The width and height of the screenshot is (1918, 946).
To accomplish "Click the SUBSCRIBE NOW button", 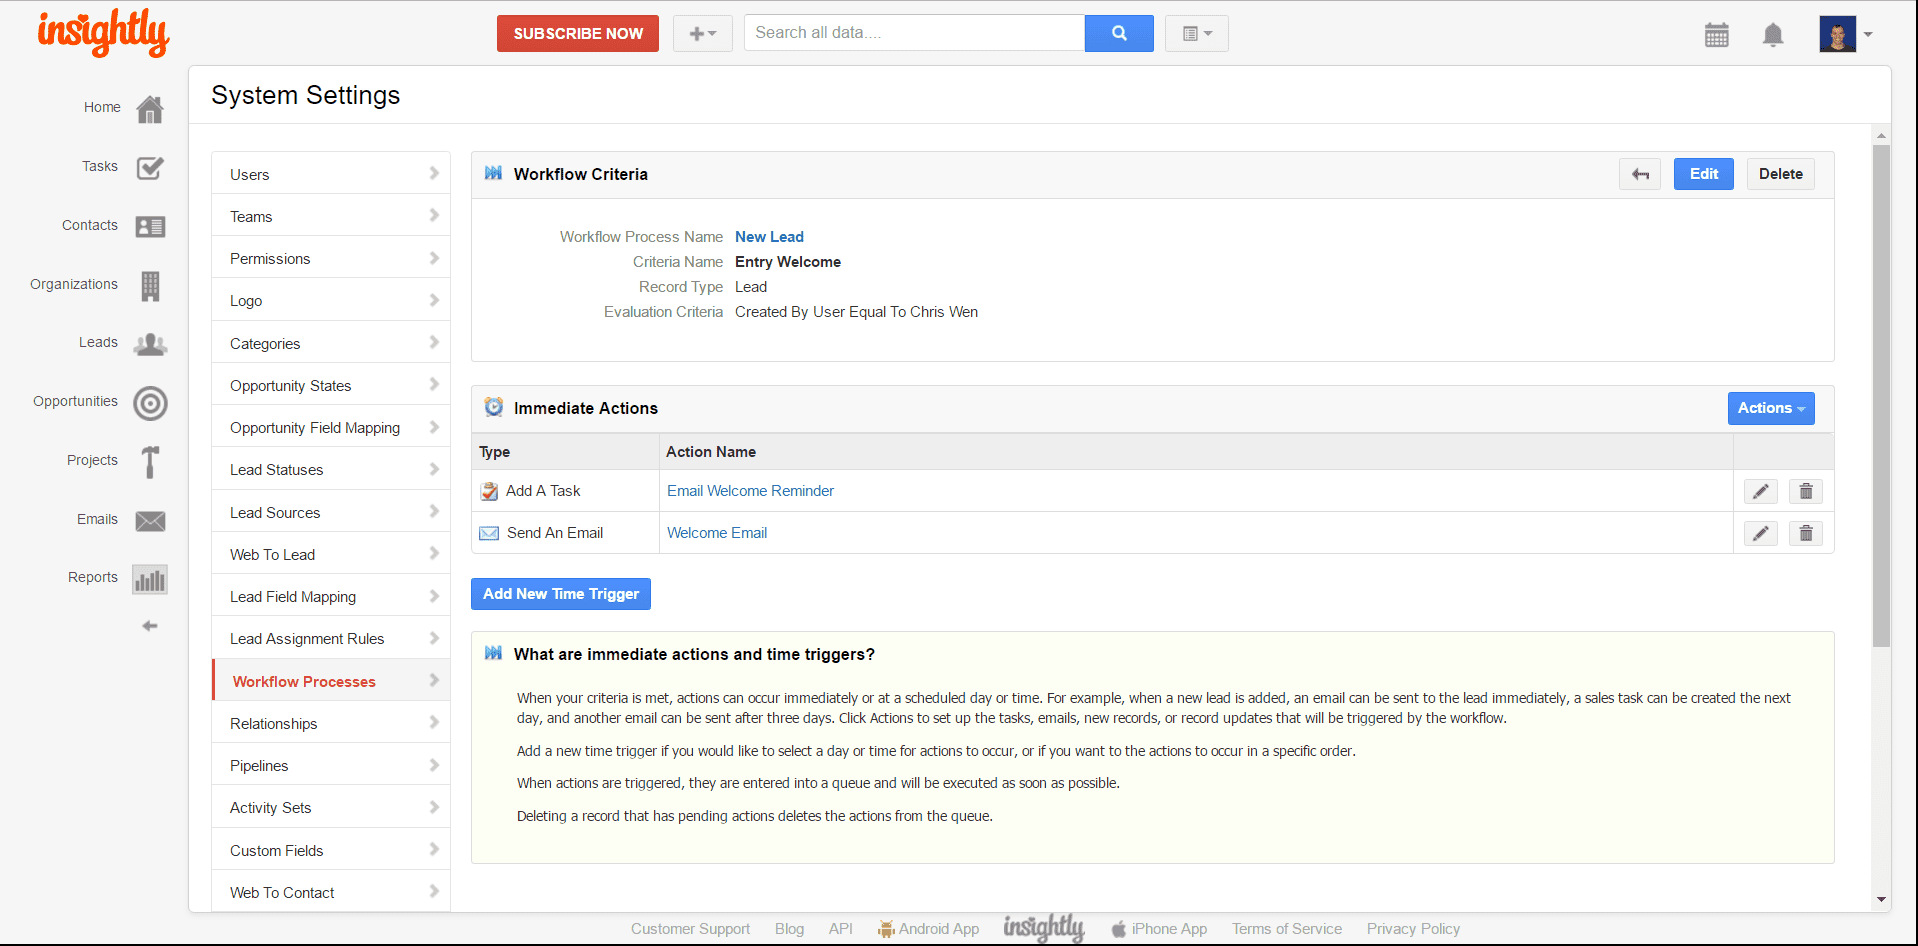I will tap(578, 33).
